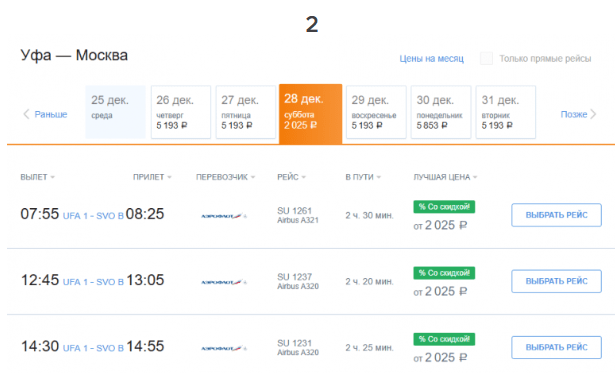Choose flight SU 1261 with ВЫБРАТЬ РЕЙС

coord(556,215)
